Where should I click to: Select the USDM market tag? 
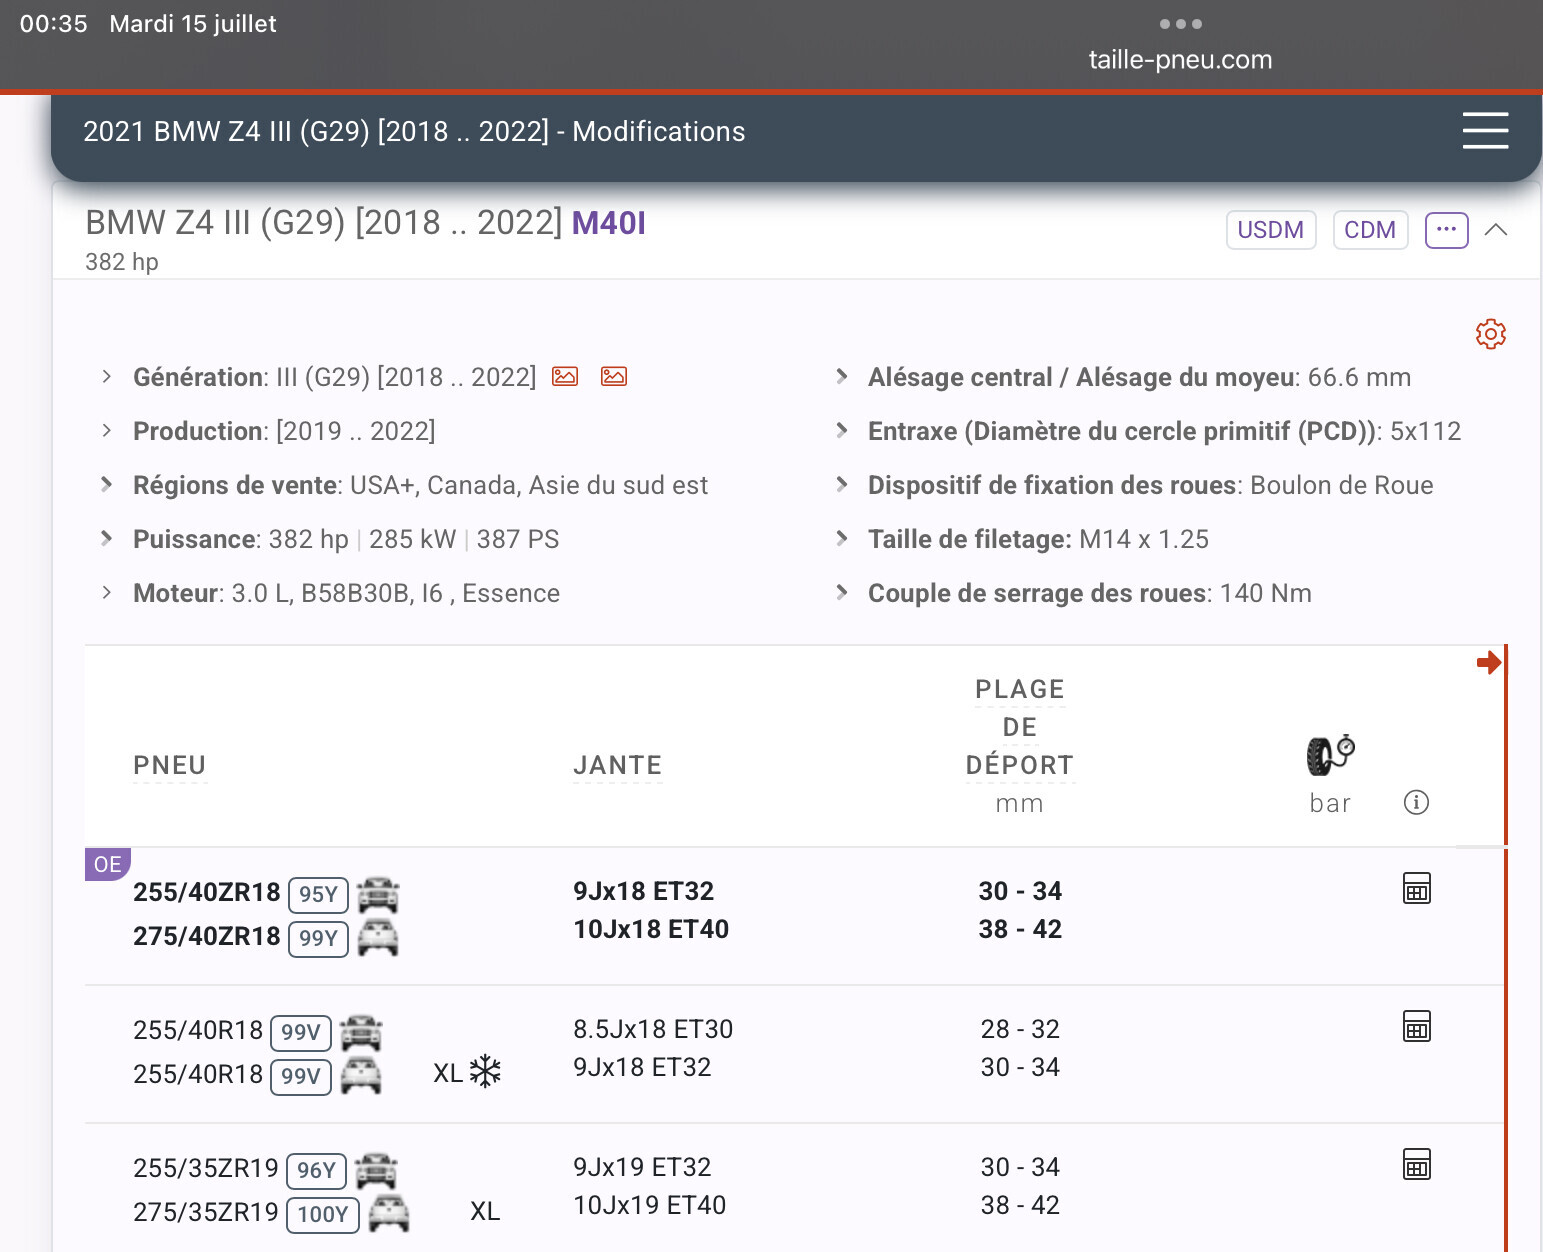click(1271, 230)
